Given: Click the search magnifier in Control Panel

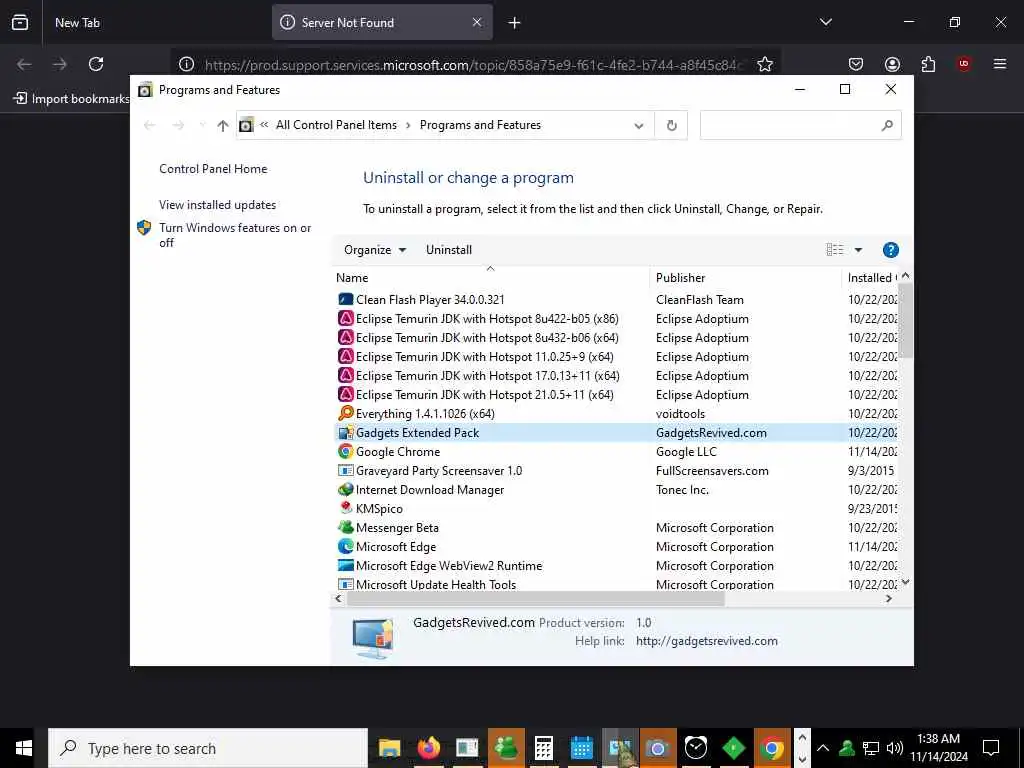Looking at the screenshot, I should pyautogui.click(x=886, y=125).
